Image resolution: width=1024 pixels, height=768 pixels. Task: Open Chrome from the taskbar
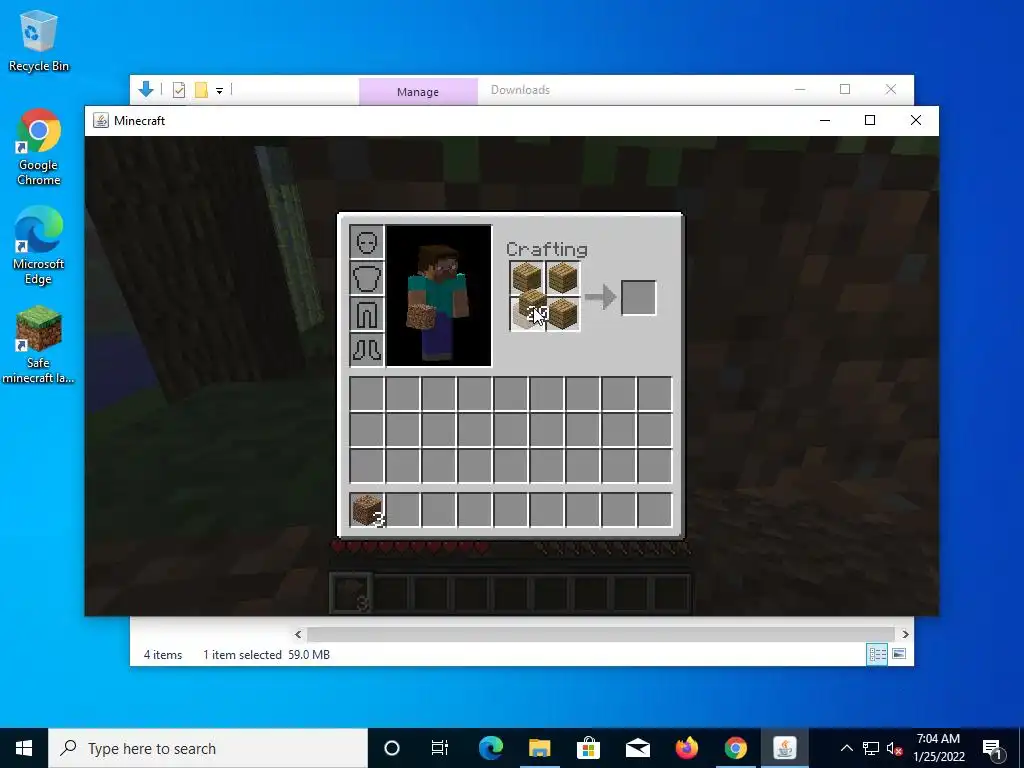click(x=735, y=748)
